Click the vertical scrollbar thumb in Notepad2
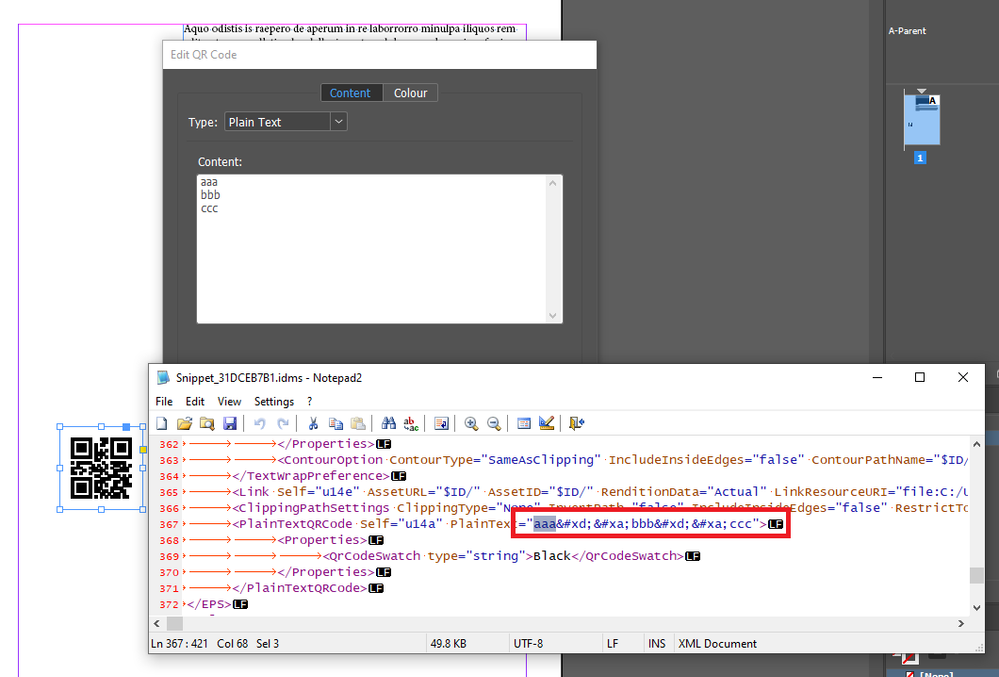 [976, 575]
